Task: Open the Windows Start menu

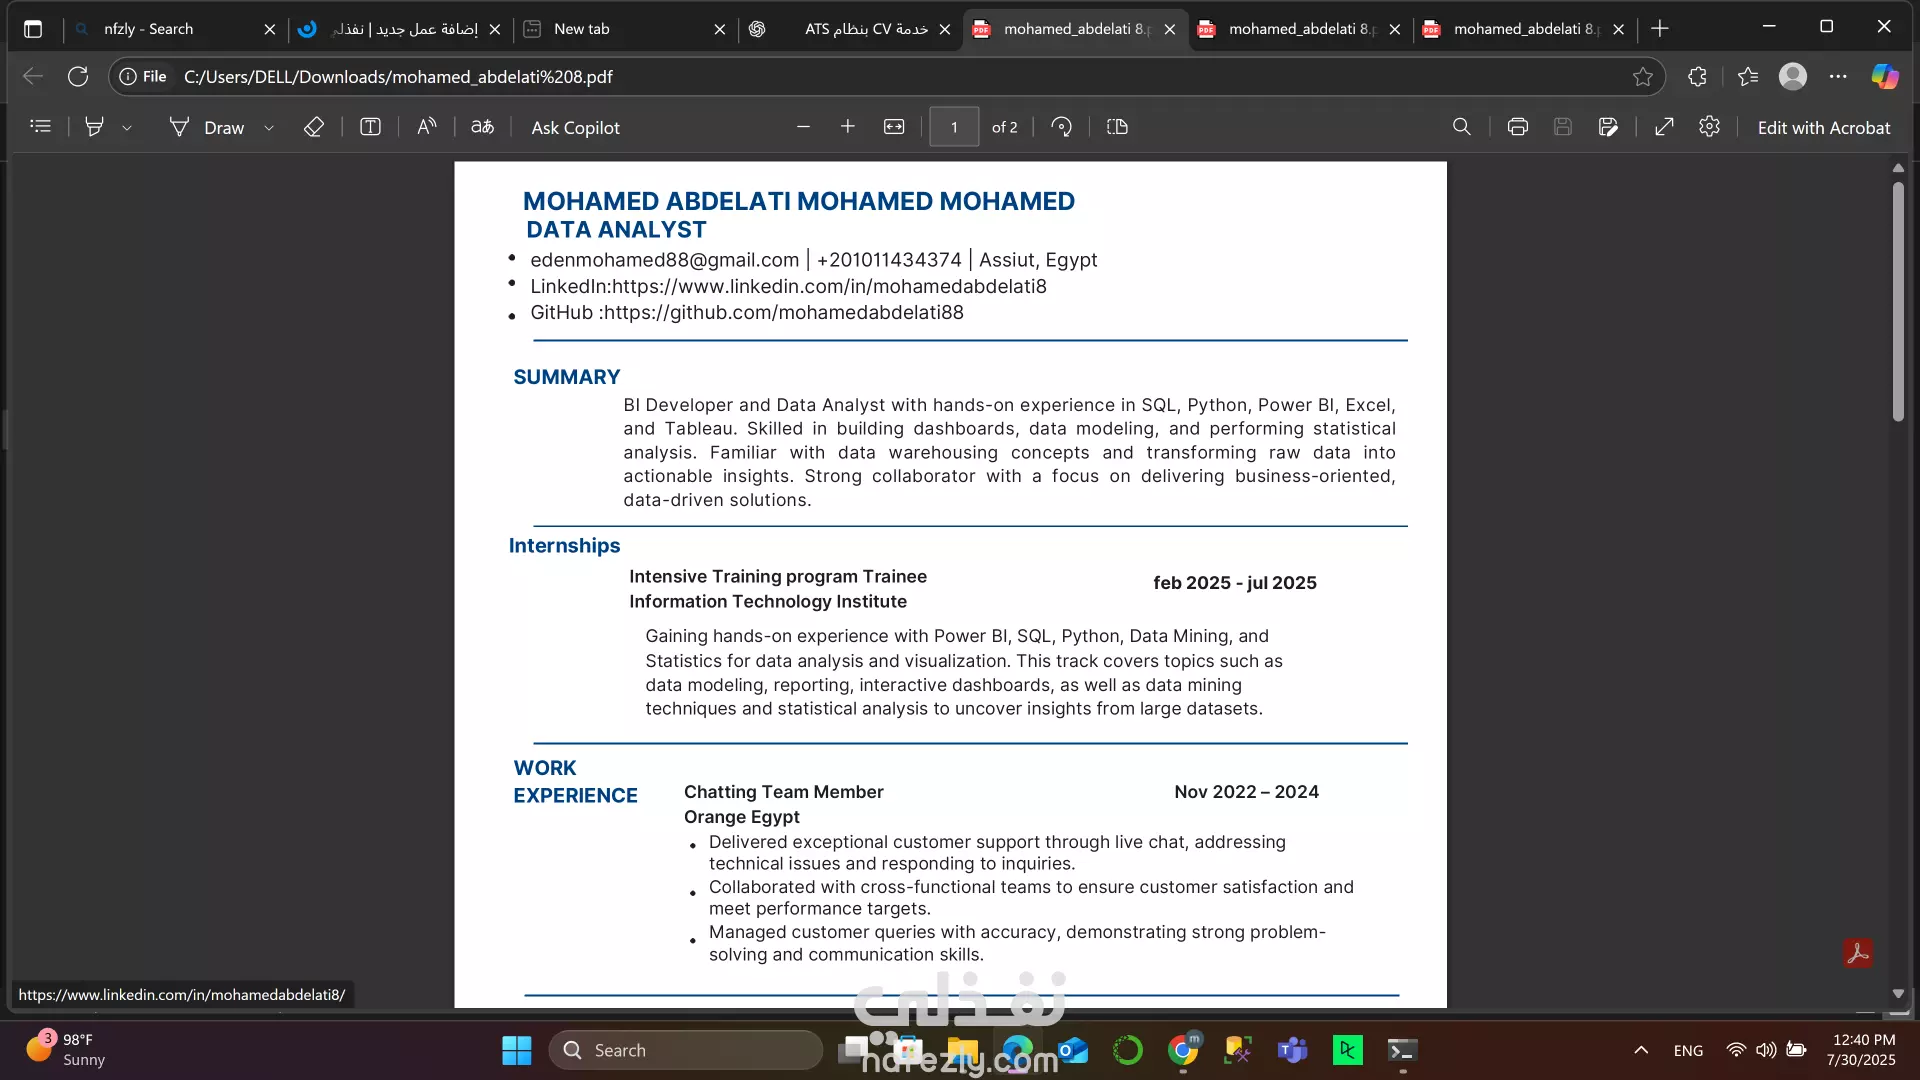Action: (517, 1050)
